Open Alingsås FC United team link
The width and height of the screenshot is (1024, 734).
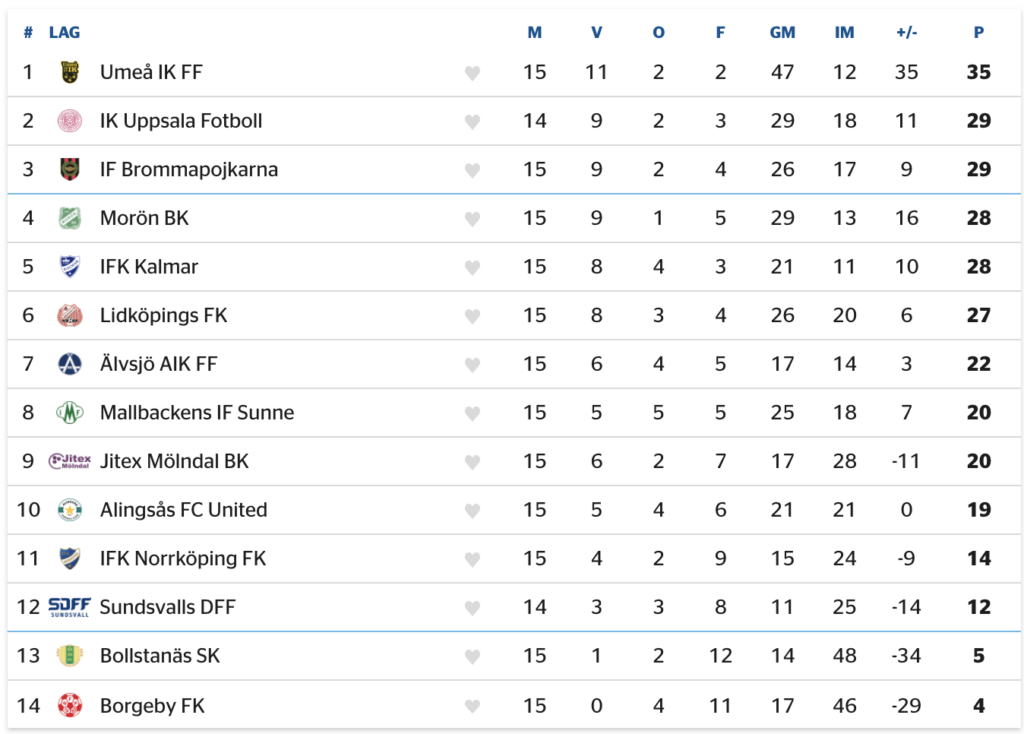(184, 509)
